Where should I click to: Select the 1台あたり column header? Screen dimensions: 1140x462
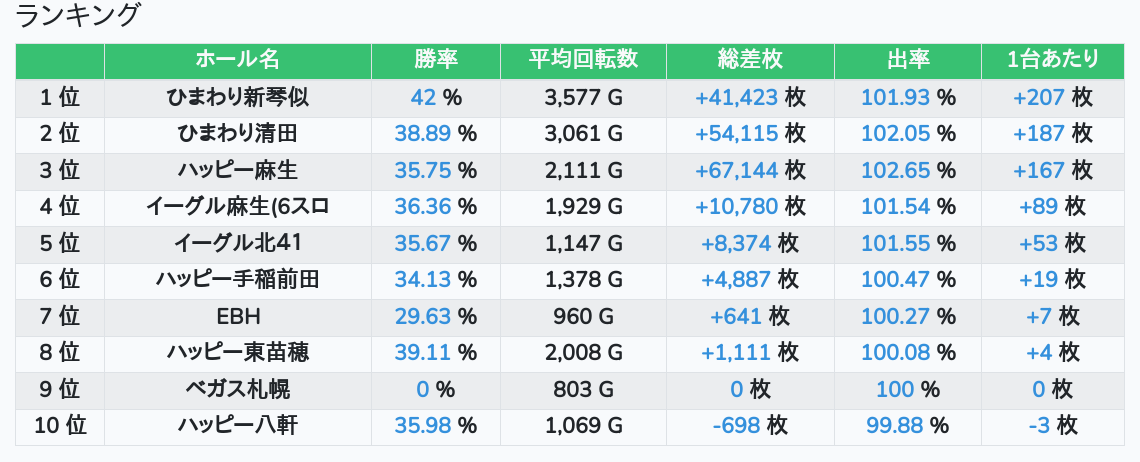tap(1053, 60)
